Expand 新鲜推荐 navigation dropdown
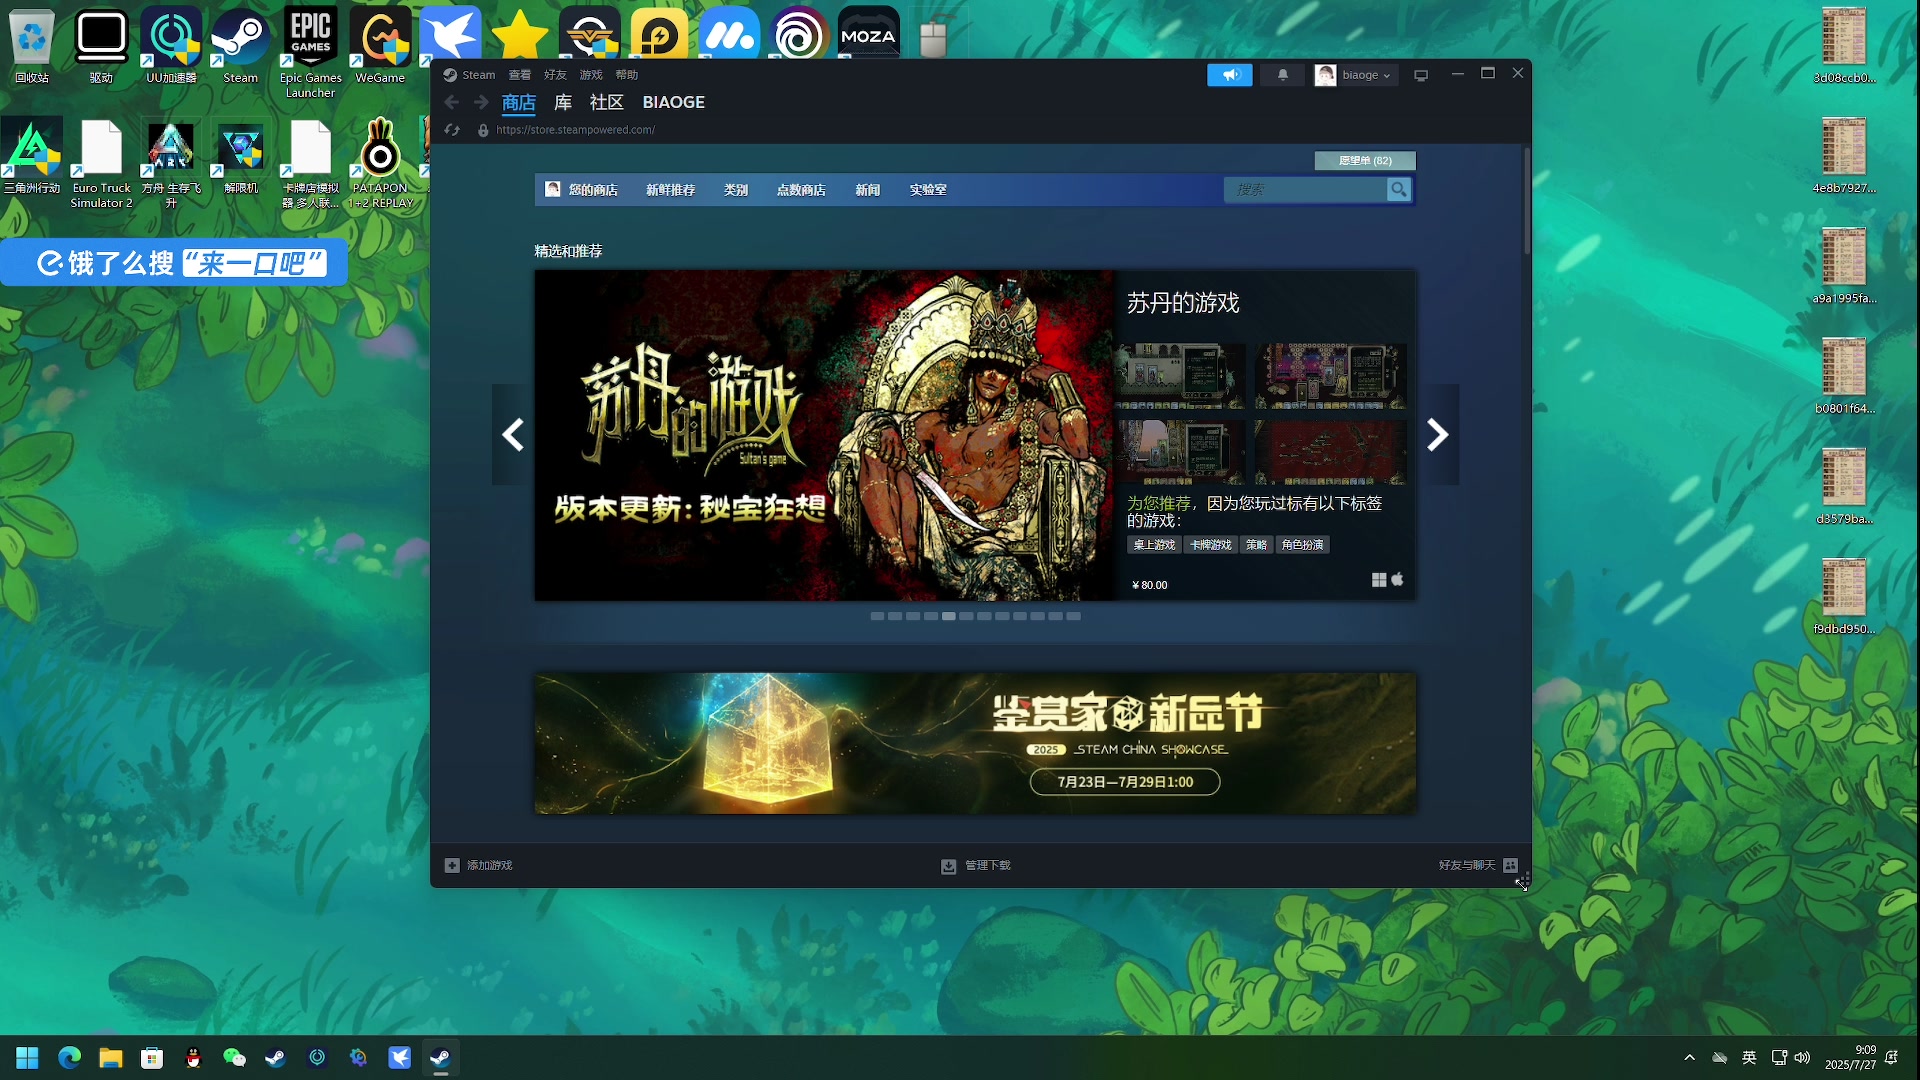 (670, 190)
